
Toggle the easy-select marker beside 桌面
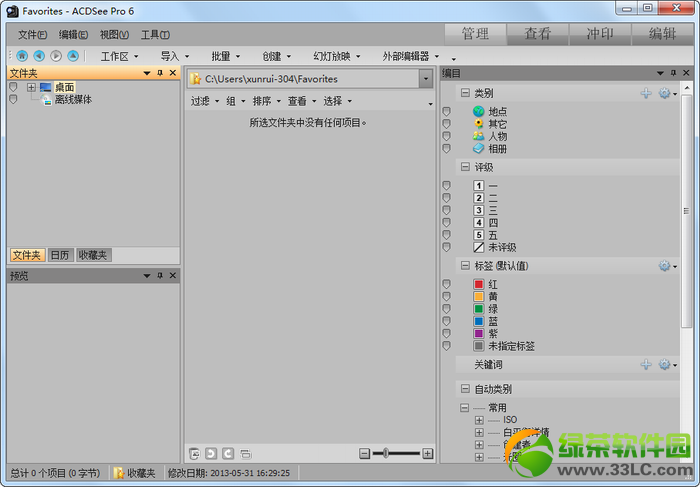pos(13,87)
